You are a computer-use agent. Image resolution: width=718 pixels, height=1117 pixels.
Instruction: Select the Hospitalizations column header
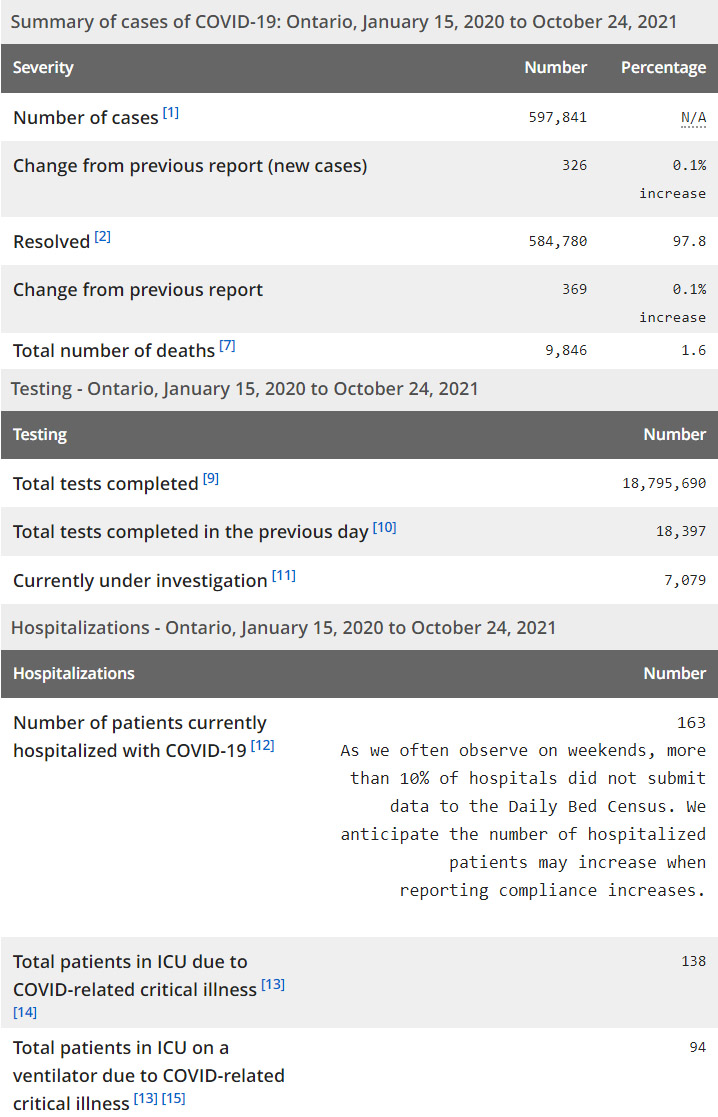point(74,674)
